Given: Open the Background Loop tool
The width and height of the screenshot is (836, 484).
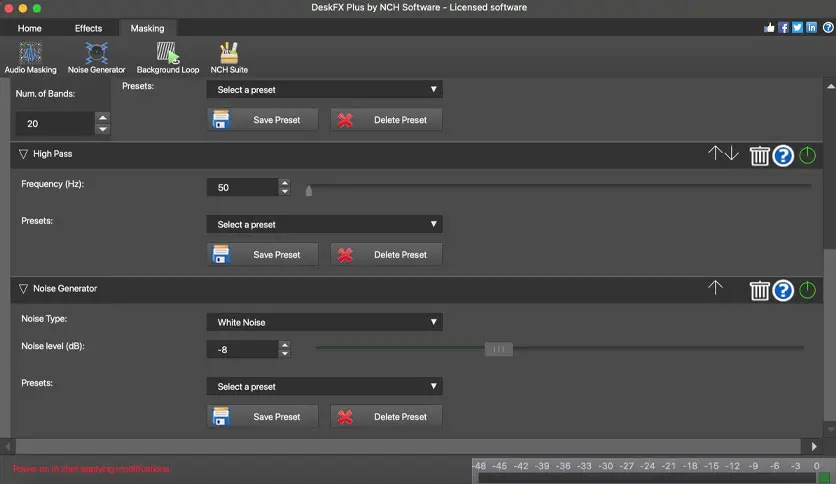Looking at the screenshot, I should point(167,58).
